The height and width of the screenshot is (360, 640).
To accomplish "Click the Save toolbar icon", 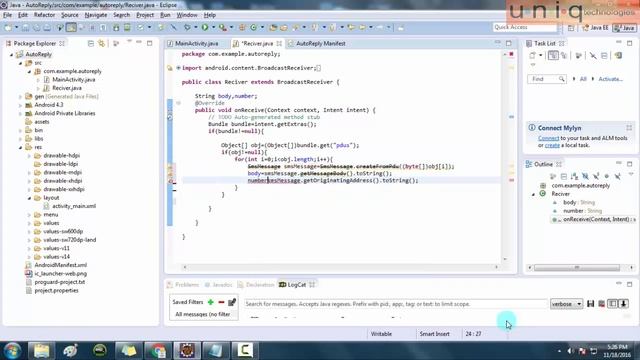I will point(25,27).
